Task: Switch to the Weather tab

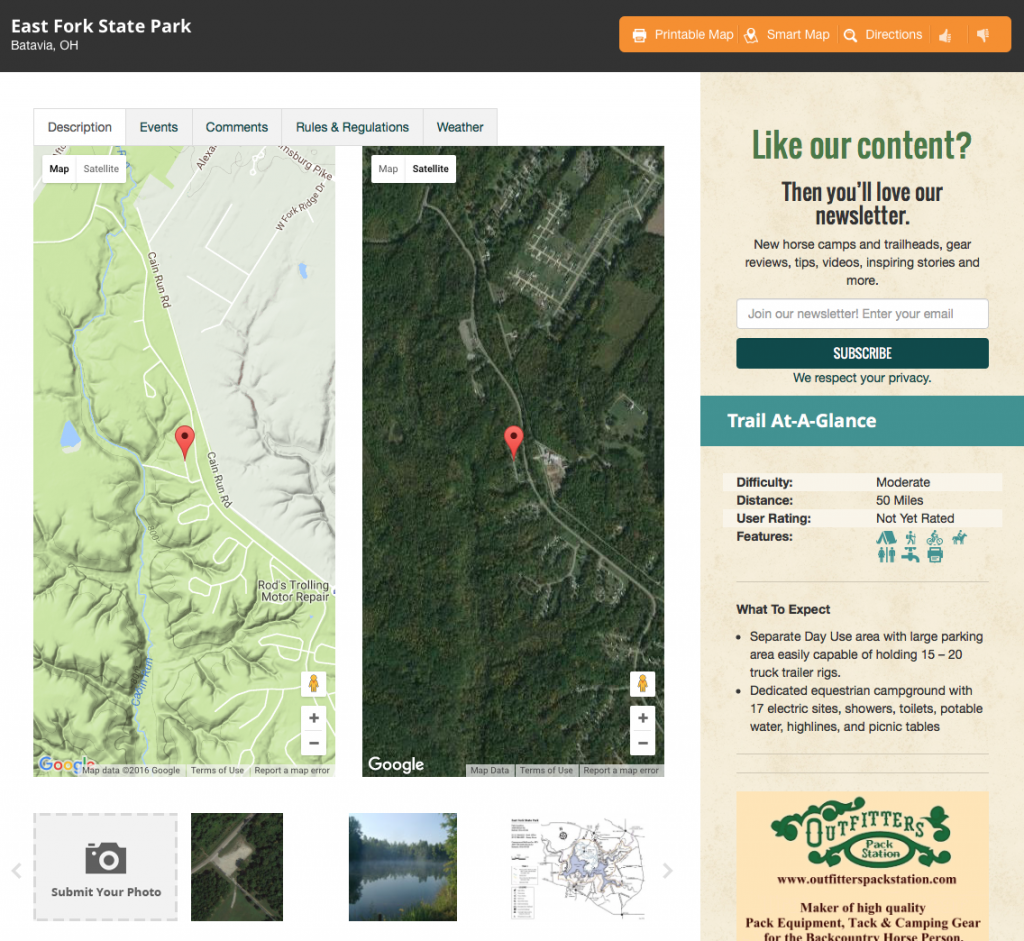Action: [x=460, y=127]
